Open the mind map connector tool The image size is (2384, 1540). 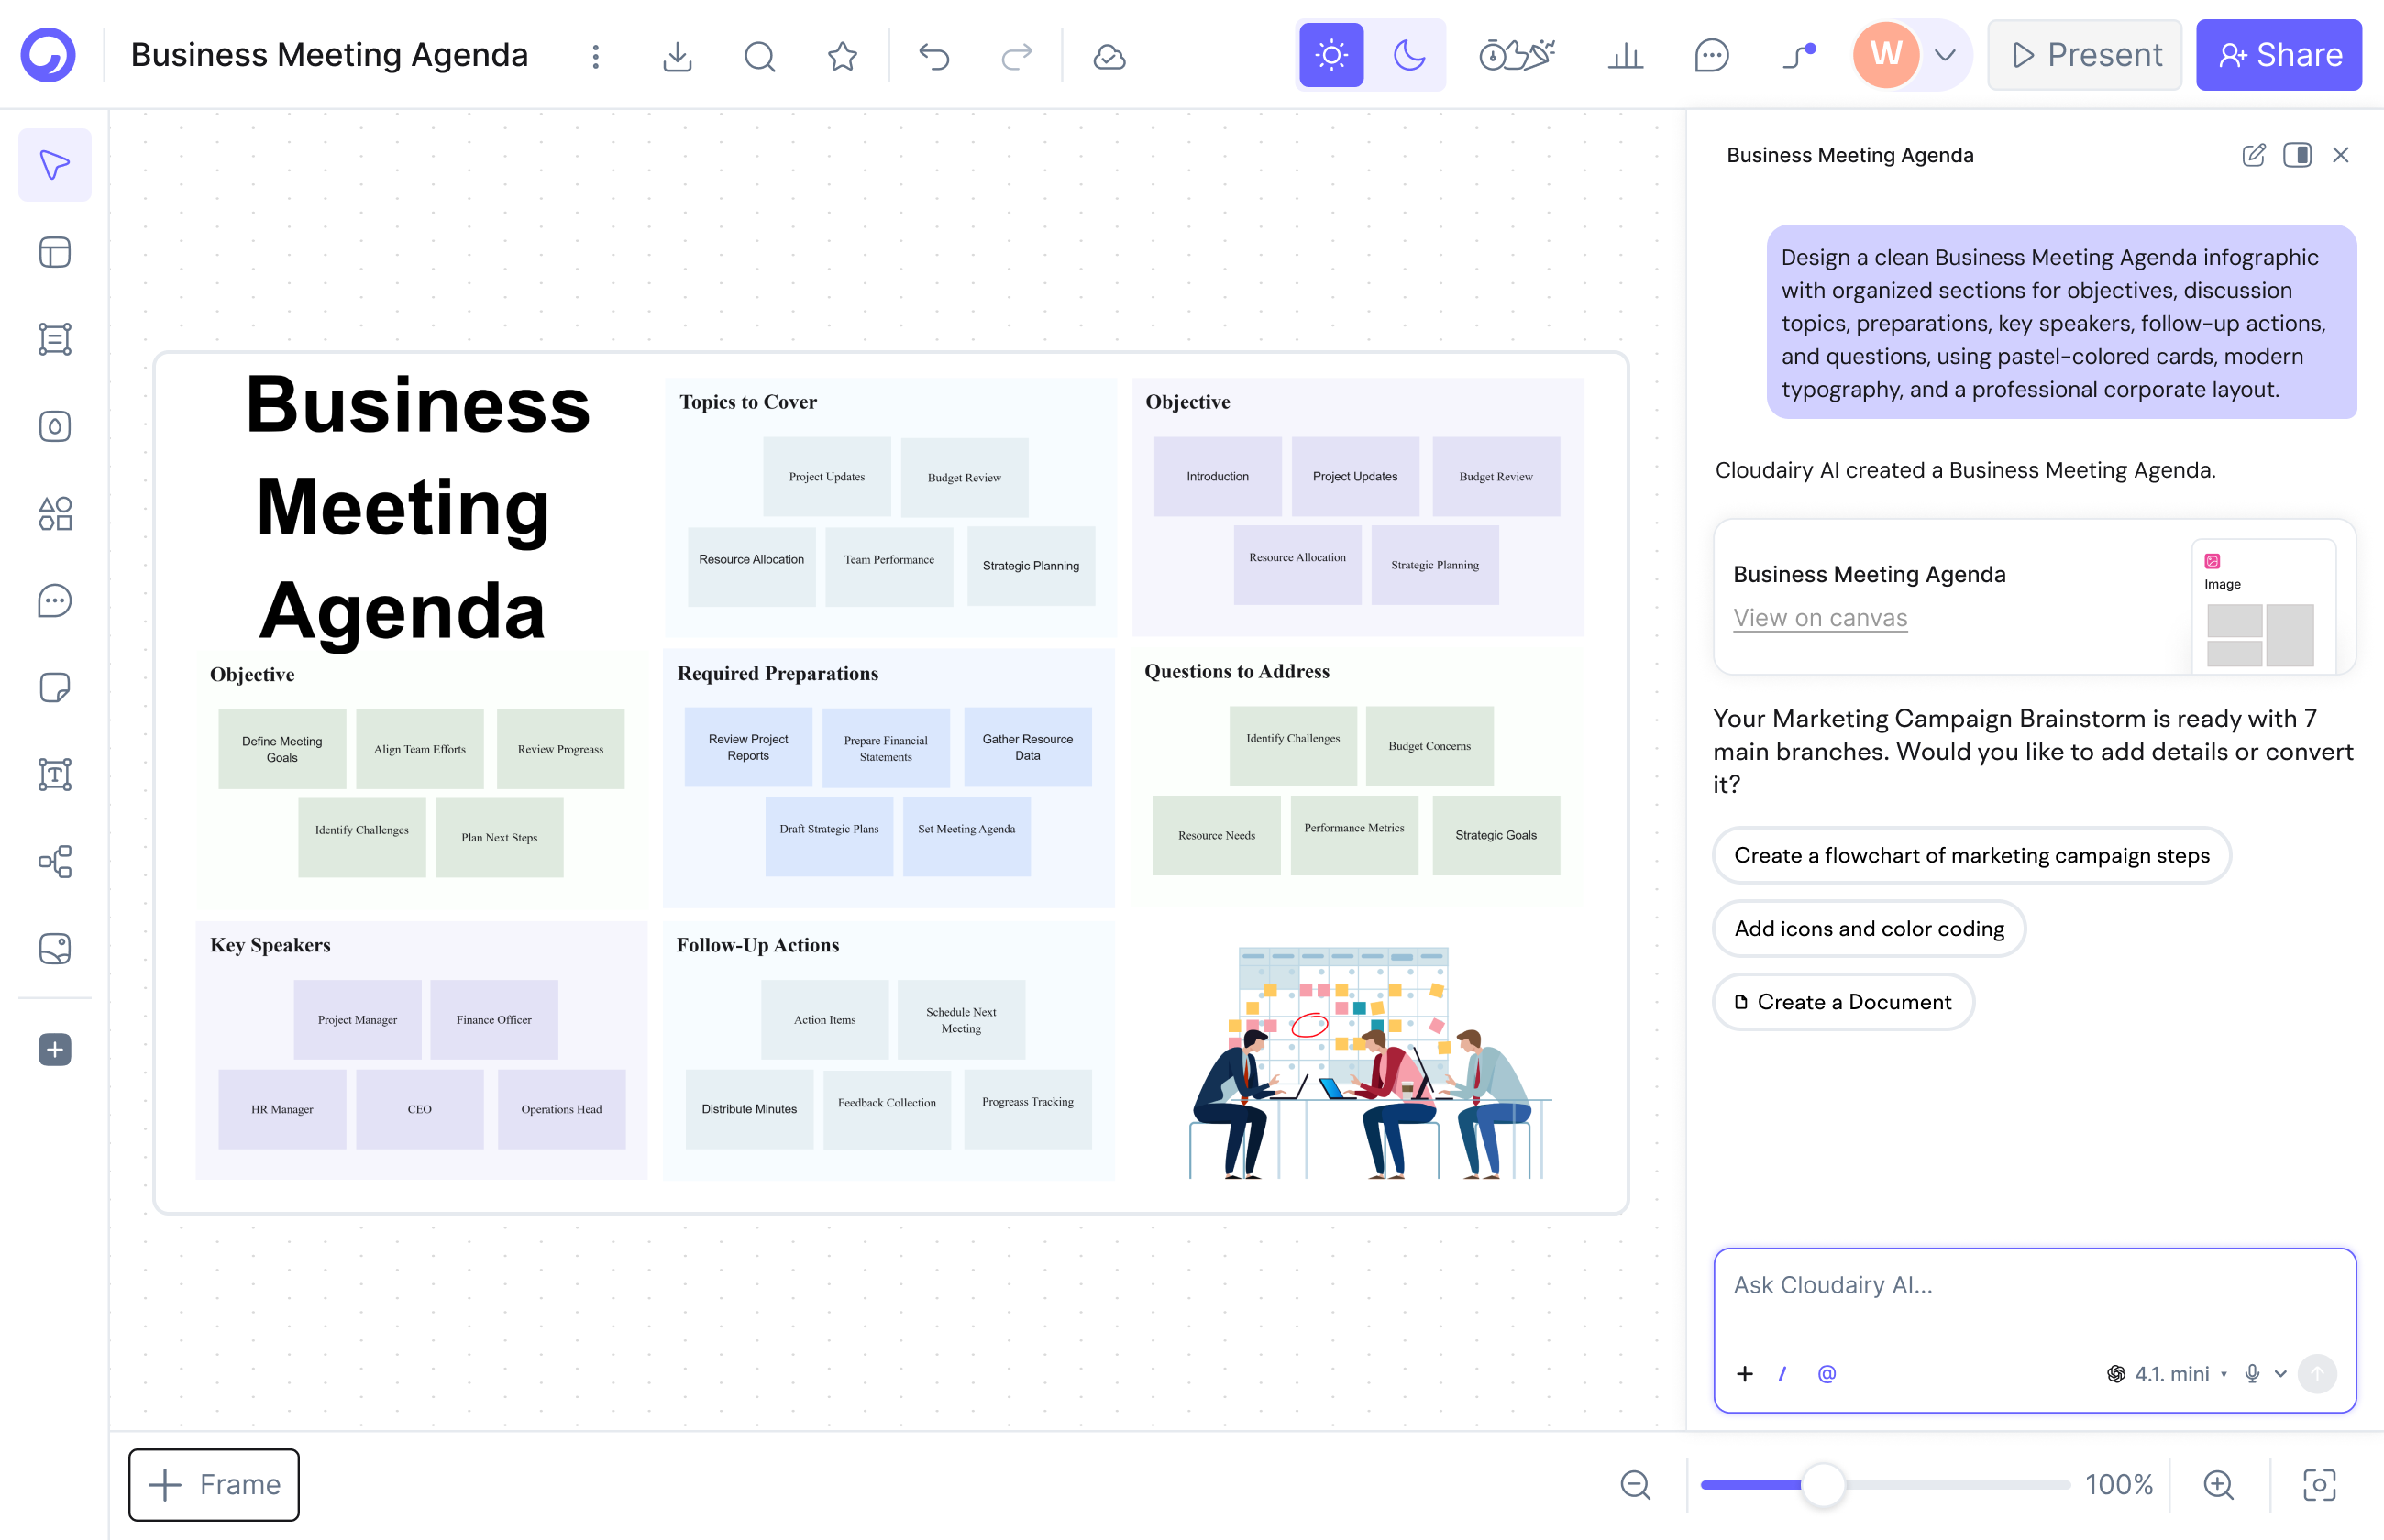tap(55, 861)
